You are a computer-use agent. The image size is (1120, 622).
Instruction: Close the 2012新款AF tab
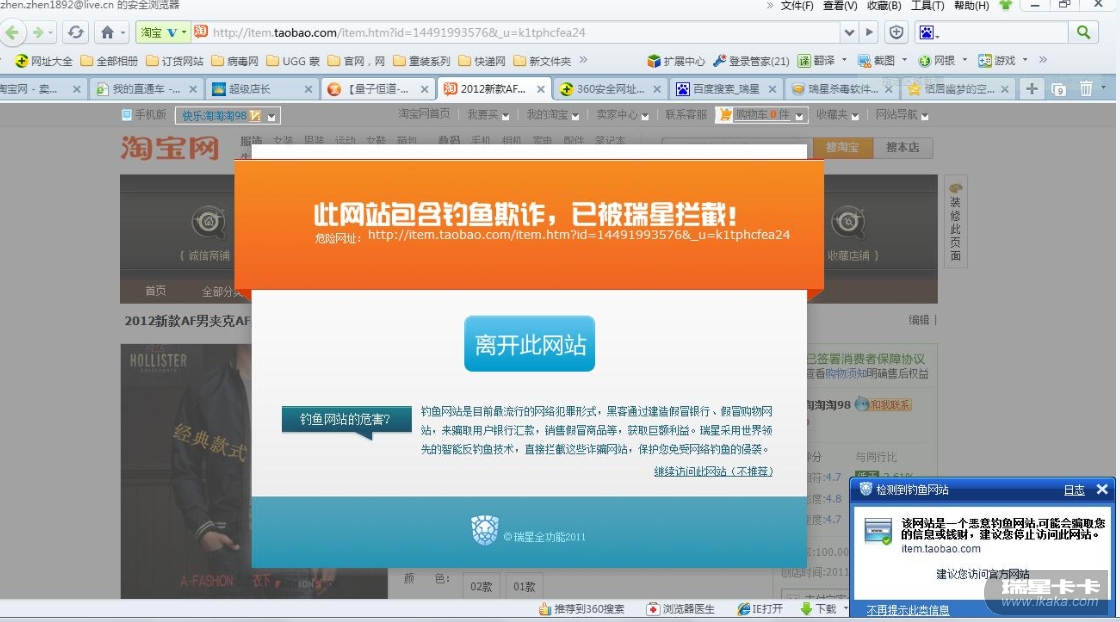[541, 89]
